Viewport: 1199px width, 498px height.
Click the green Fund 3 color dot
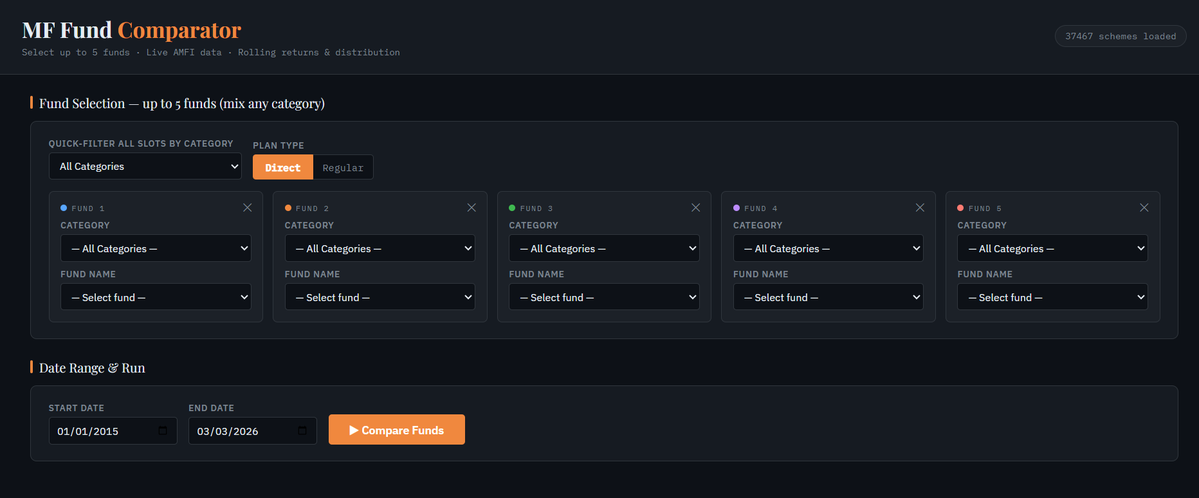click(512, 207)
